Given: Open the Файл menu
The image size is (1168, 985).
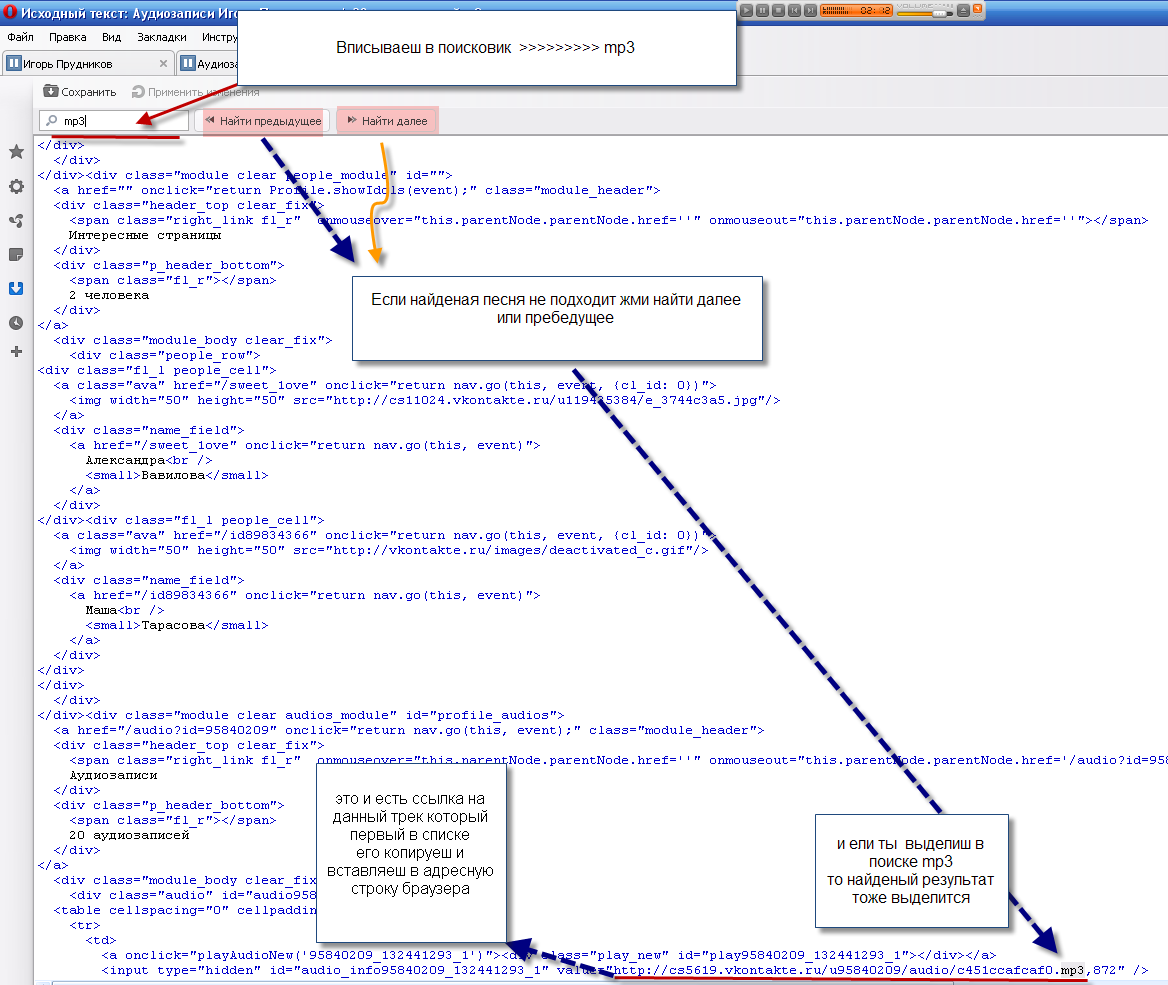Looking at the screenshot, I should 21,37.
